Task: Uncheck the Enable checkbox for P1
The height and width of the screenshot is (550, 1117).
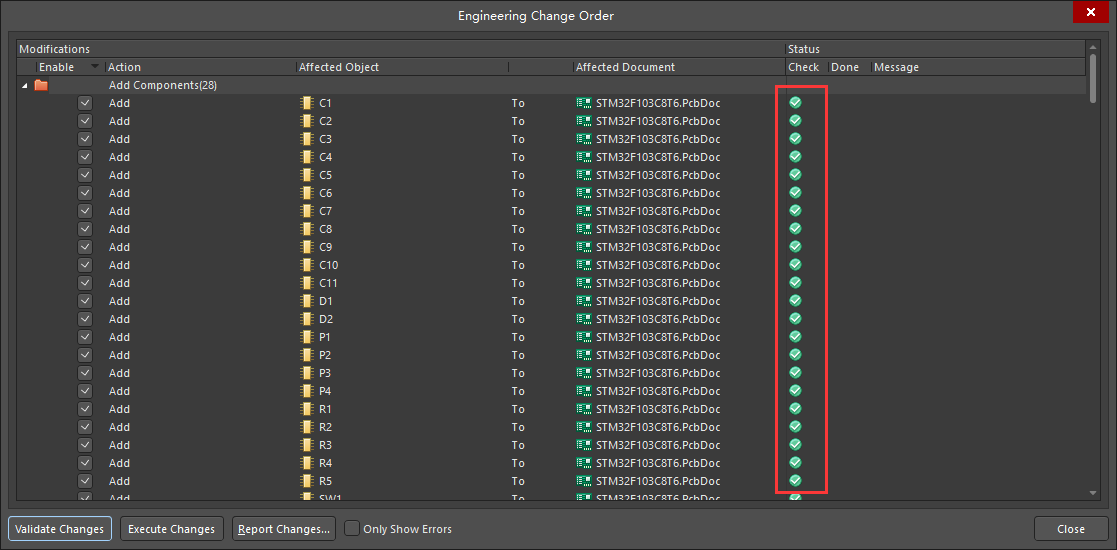Action: (x=85, y=337)
